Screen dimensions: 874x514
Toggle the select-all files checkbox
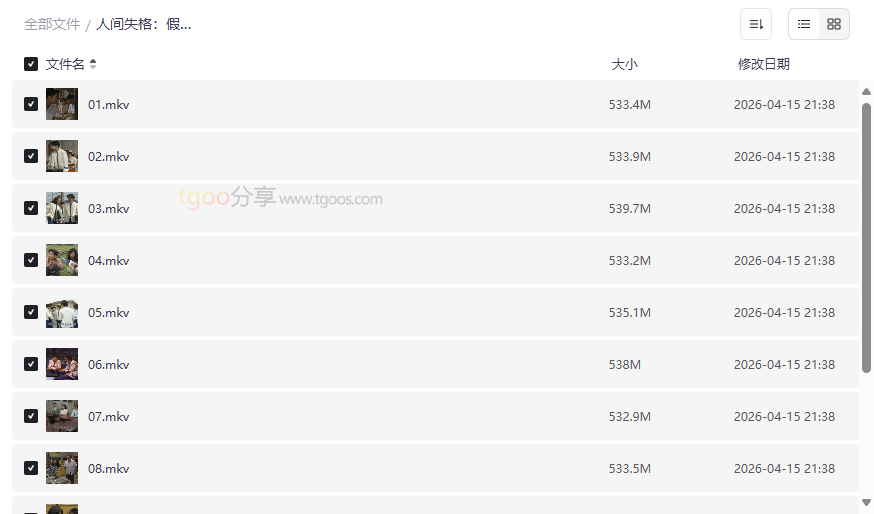coord(31,64)
